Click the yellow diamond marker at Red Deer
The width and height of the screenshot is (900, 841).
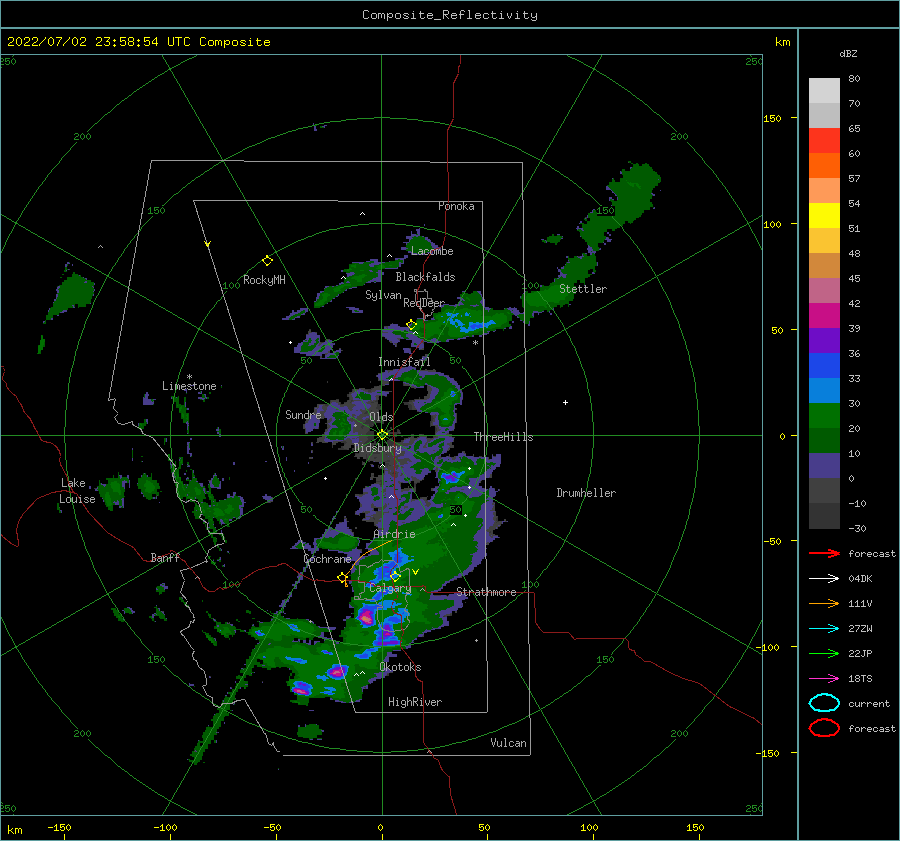(411, 325)
